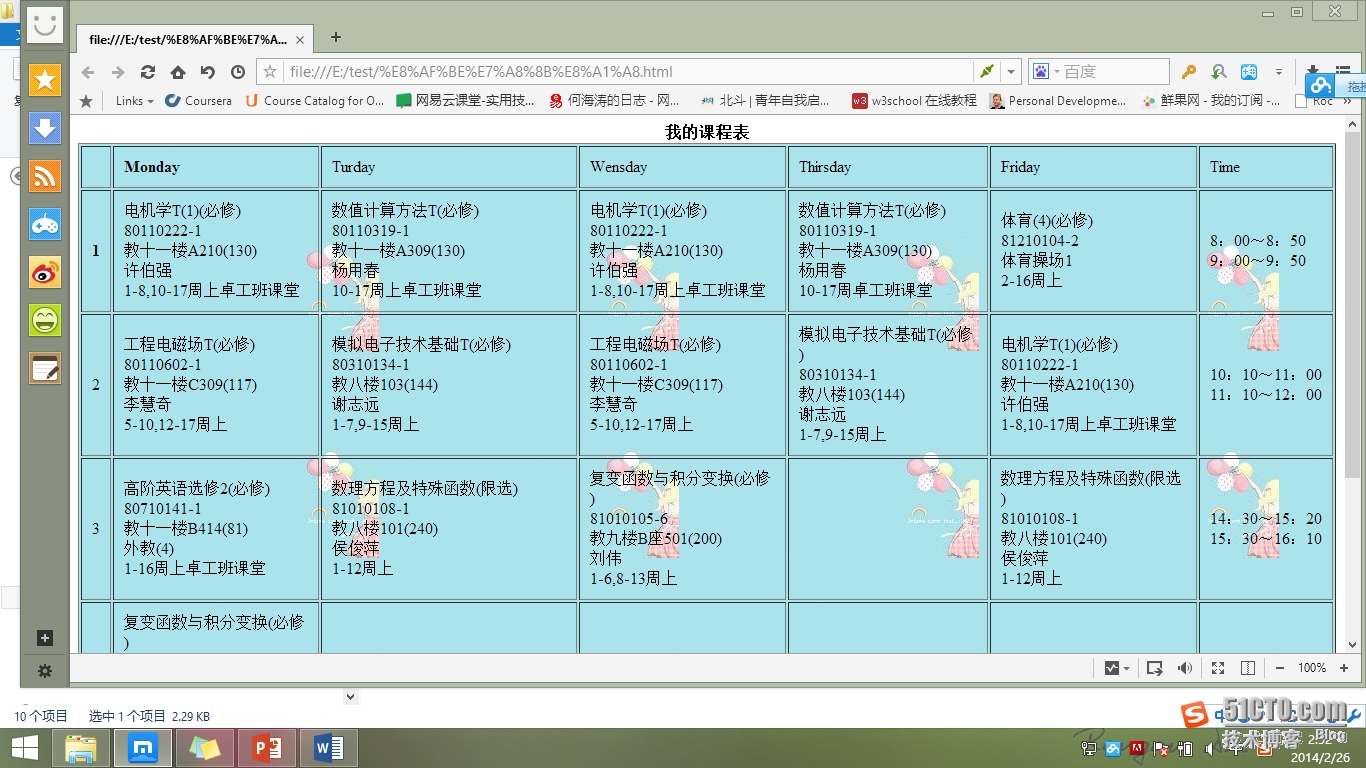Open the Windows Start button
The width and height of the screenshot is (1366, 768).
point(24,747)
